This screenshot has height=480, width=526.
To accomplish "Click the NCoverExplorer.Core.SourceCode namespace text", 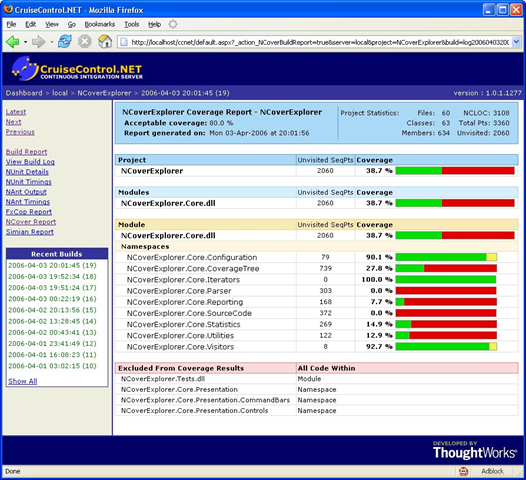I will coord(189,313).
